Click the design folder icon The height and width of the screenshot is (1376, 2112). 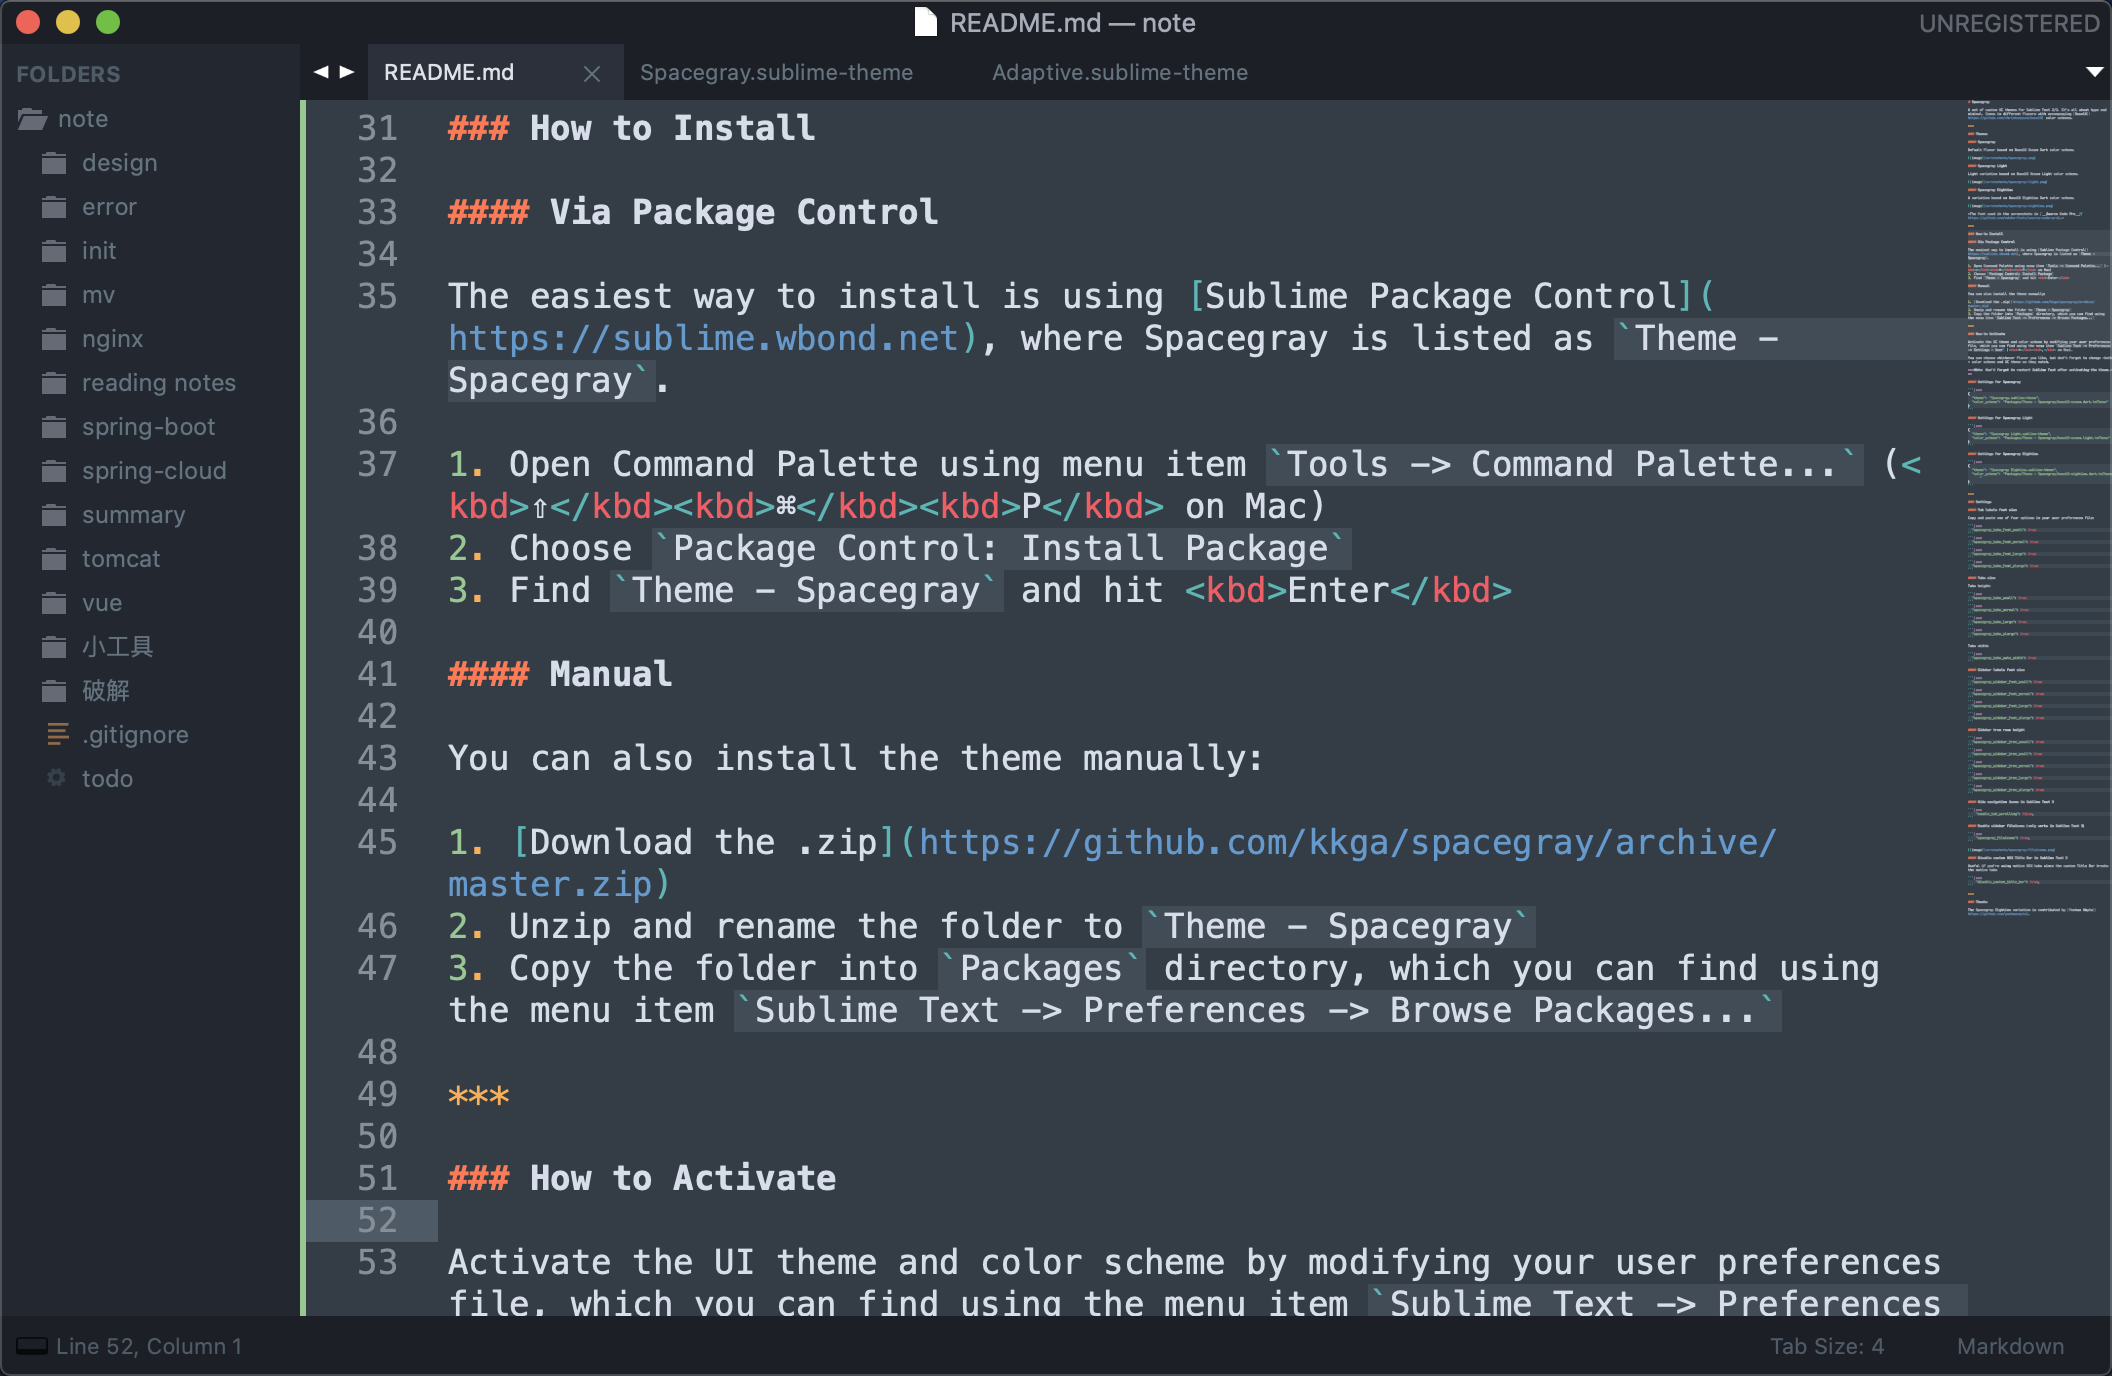tap(54, 163)
